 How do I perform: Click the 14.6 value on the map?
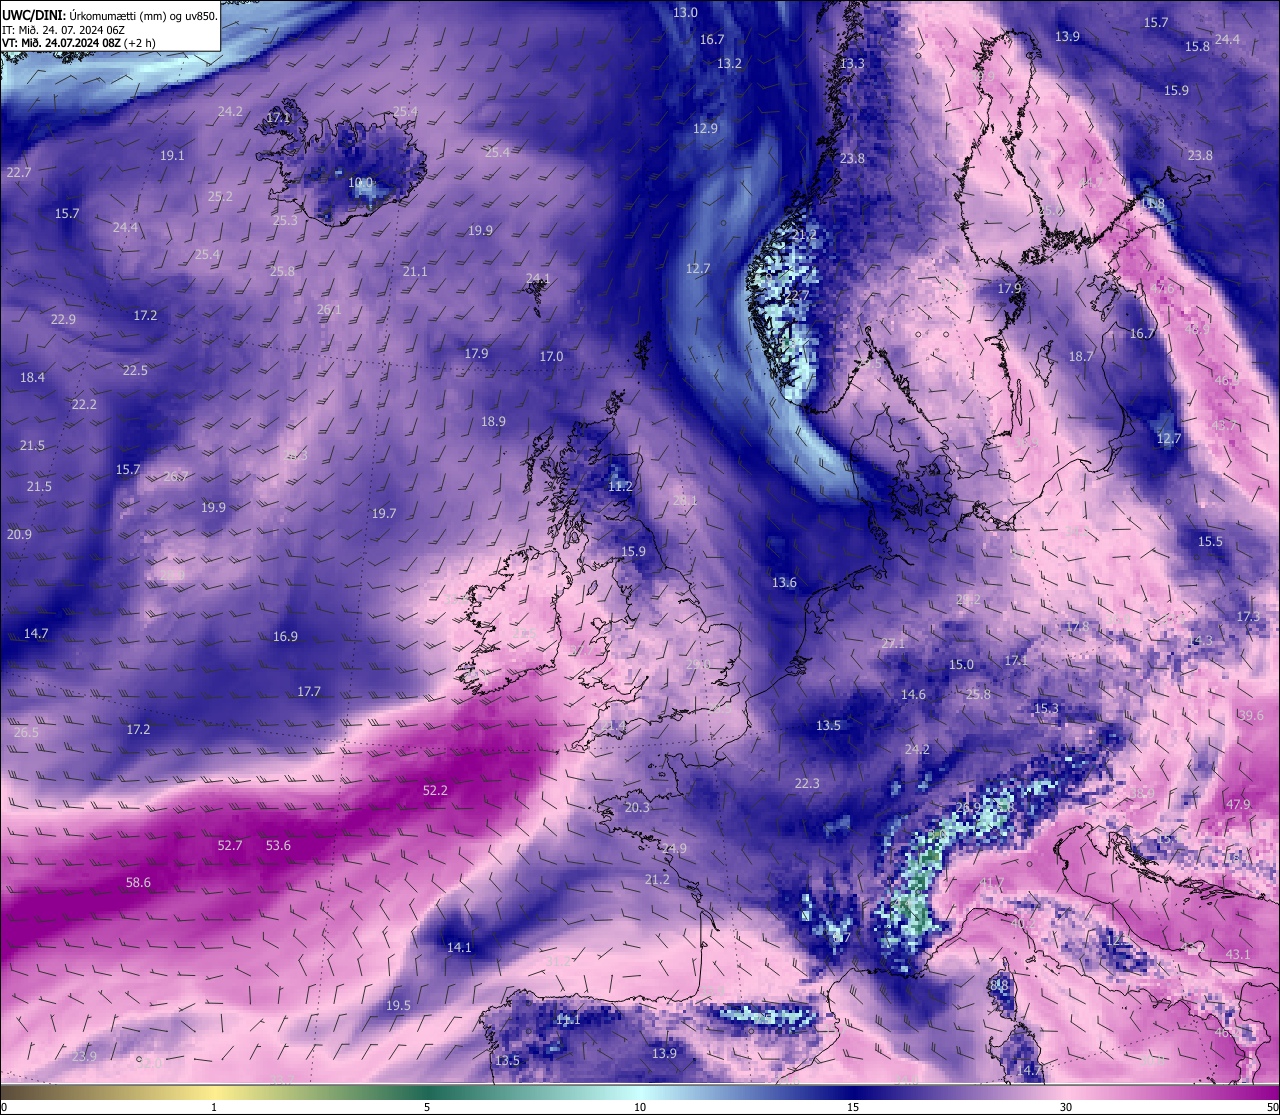[x=913, y=694]
